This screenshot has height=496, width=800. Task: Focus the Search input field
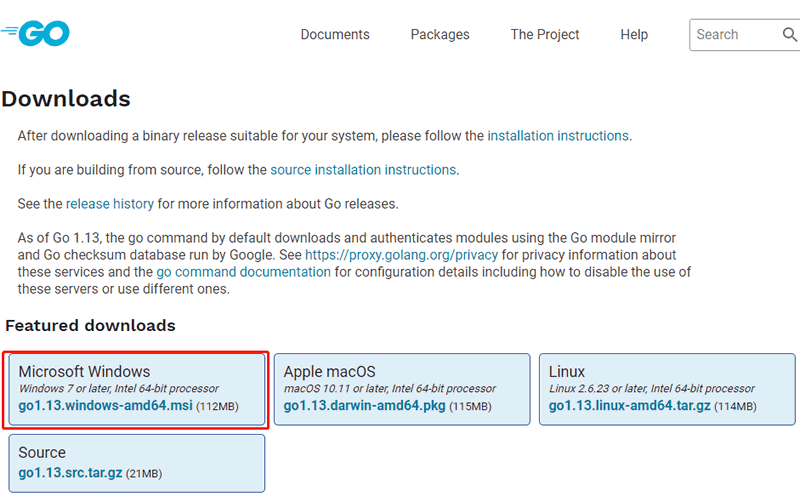tap(735, 35)
